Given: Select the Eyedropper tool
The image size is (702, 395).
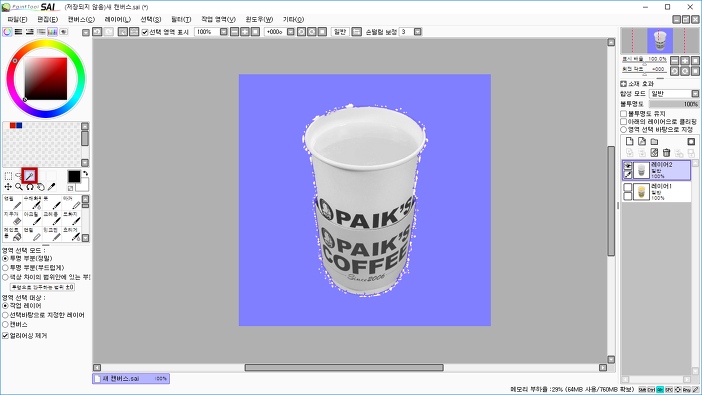Looking at the screenshot, I should (51, 187).
